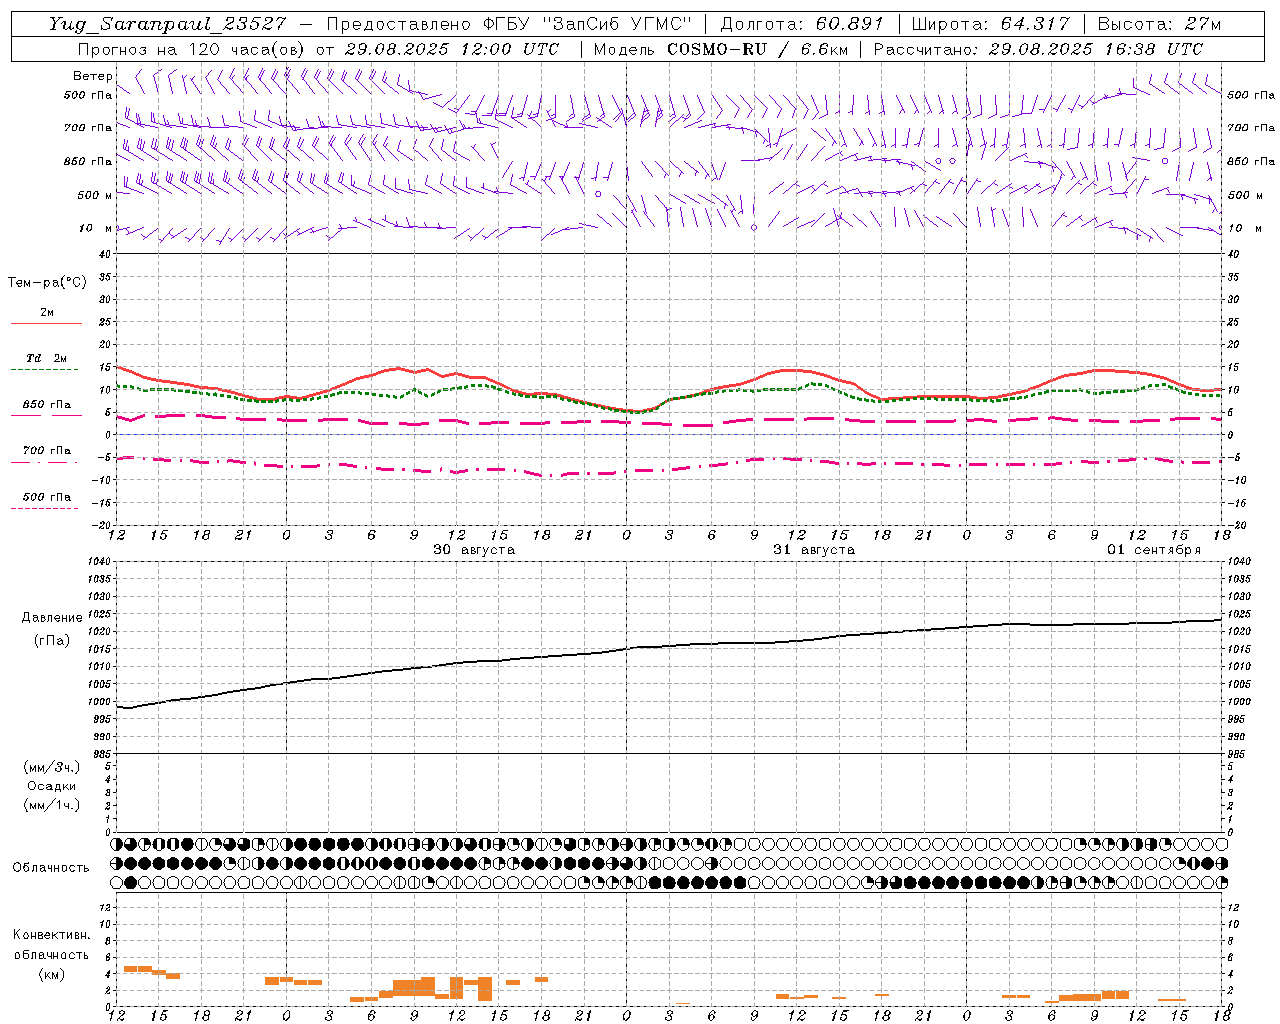Click the 30 августа date label
1280x1024 pixels.
[x=474, y=550]
